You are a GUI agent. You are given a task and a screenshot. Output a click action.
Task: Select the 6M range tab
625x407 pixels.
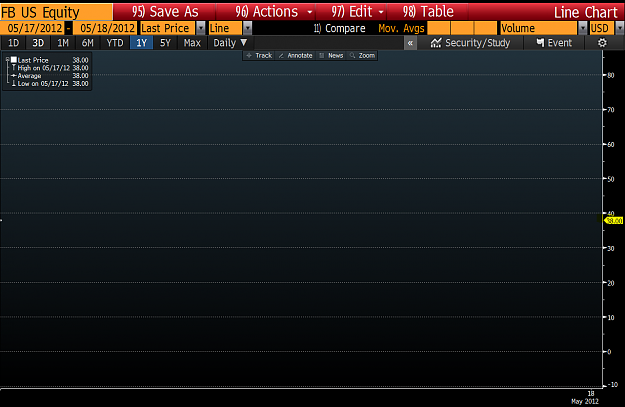(87, 43)
